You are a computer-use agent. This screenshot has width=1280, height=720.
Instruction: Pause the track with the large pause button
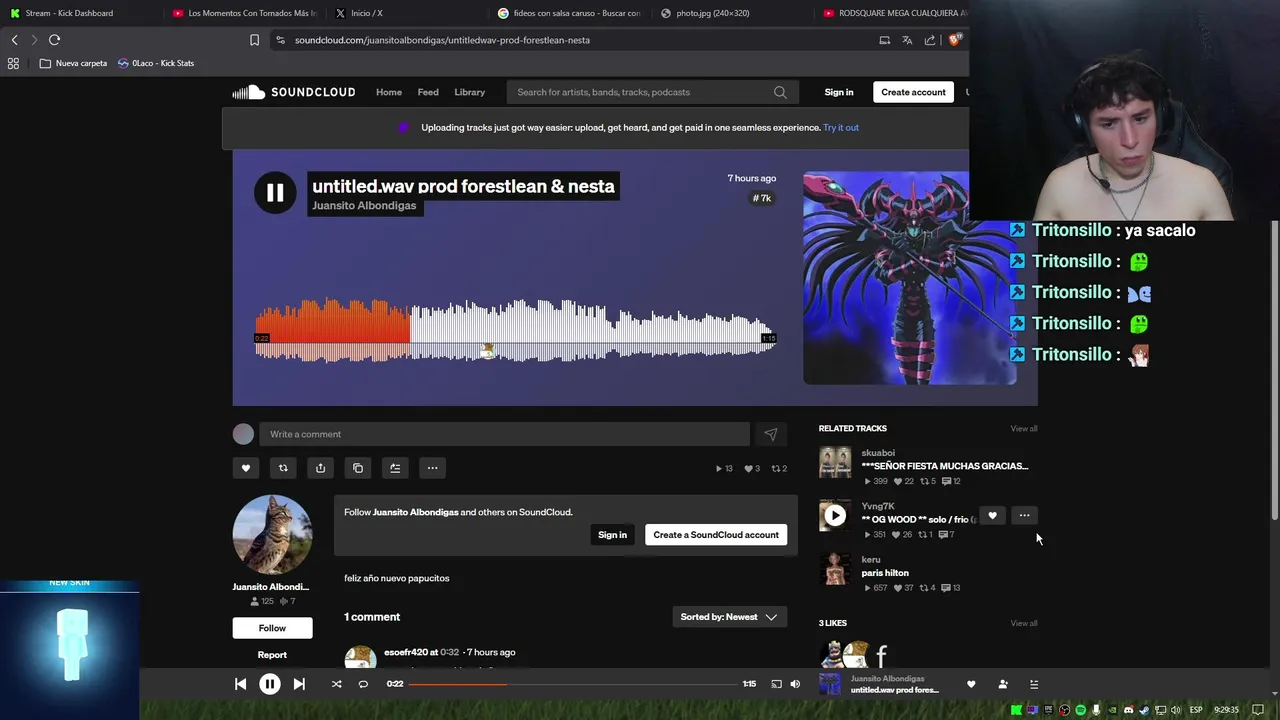tap(275, 193)
